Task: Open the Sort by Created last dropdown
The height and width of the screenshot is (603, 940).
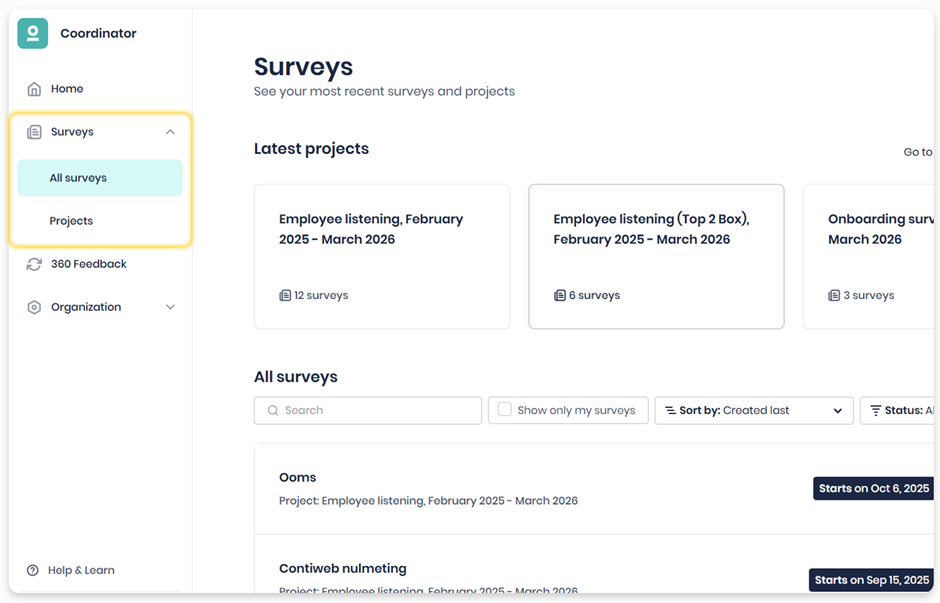Action: [x=754, y=411]
